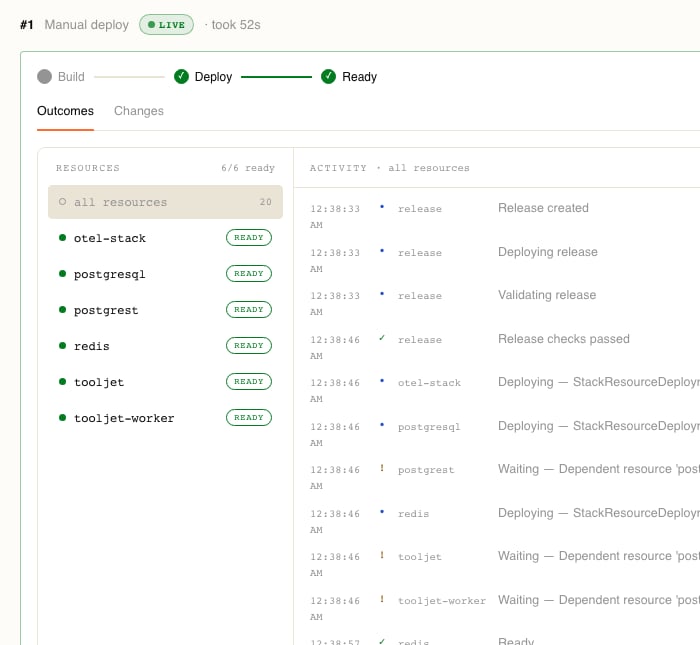Screen dimensions: 700x645
Task: Click the '6/6 ready' resources counter
Action: [x=248, y=168]
